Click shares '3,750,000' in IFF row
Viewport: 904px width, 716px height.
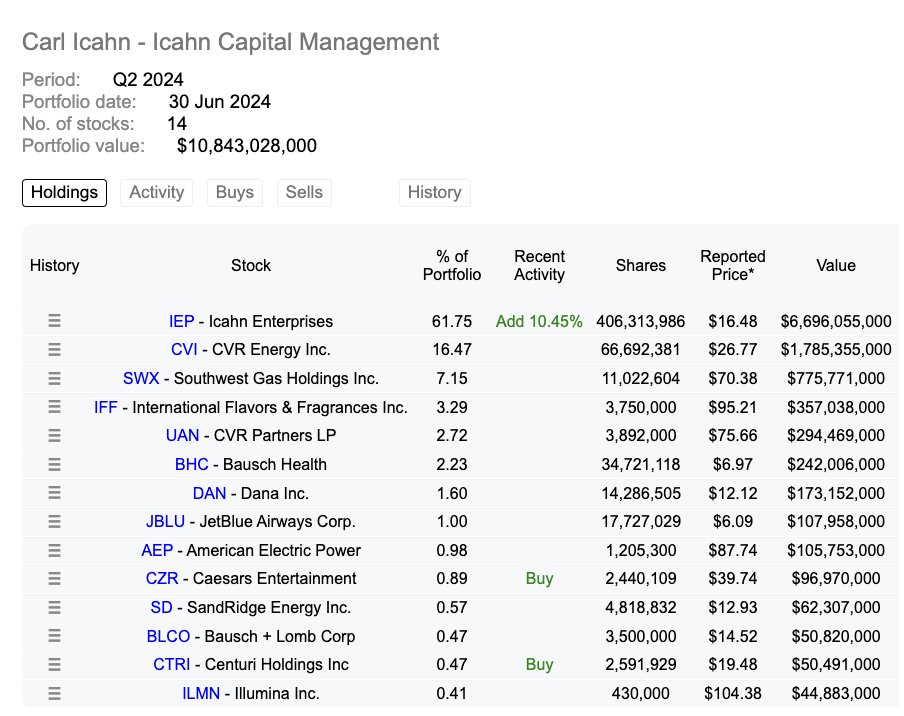pos(641,407)
